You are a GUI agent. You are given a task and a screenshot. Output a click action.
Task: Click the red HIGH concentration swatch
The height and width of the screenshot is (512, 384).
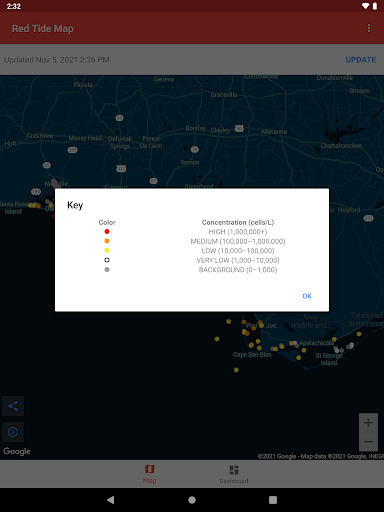[x=107, y=231]
